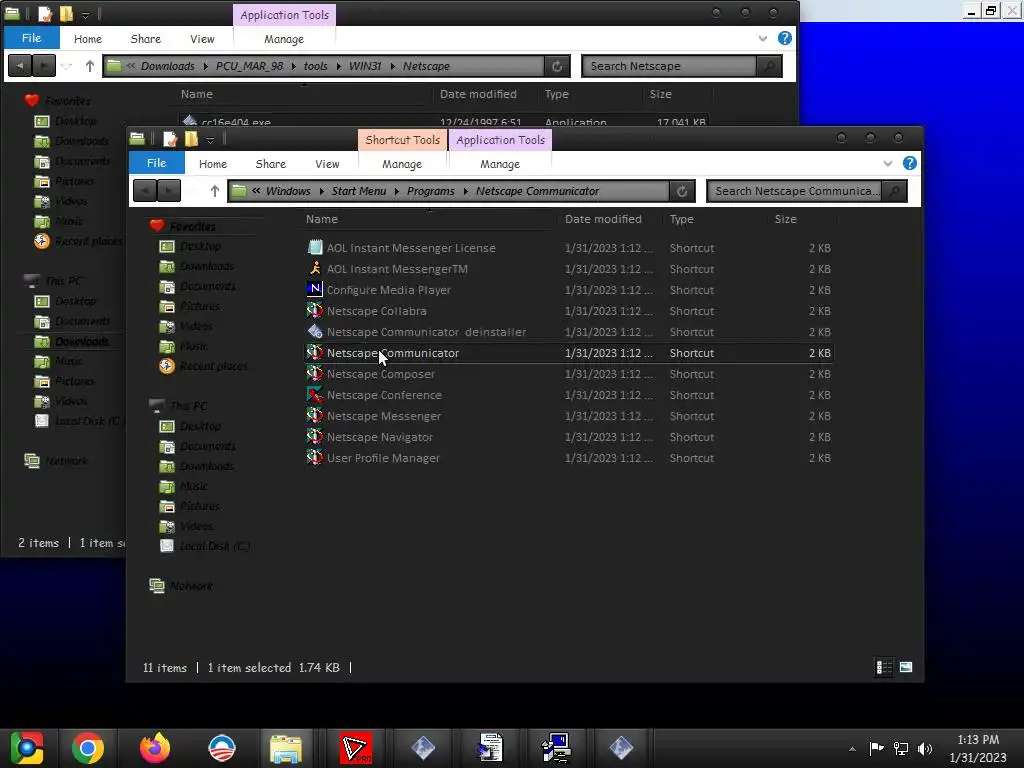Select Downloads under This PC, back window

82,341
